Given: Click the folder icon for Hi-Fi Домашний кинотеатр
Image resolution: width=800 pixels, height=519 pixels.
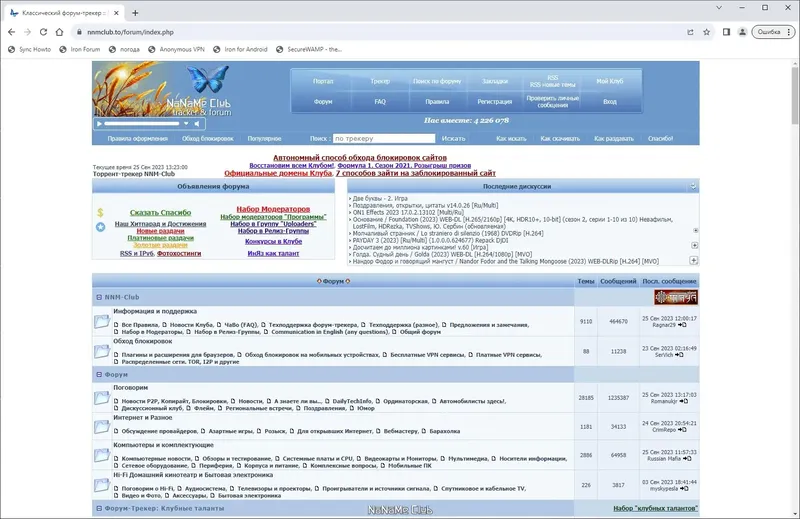Looking at the screenshot, I should pos(102,485).
